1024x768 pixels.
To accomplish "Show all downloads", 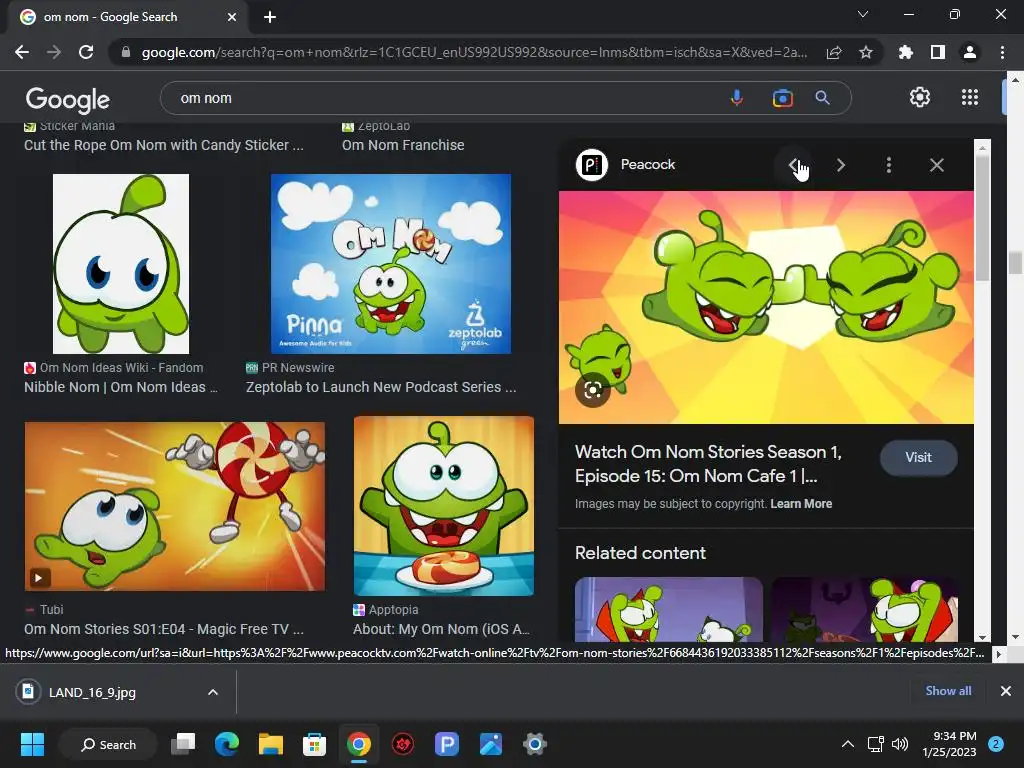I will (x=948, y=691).
